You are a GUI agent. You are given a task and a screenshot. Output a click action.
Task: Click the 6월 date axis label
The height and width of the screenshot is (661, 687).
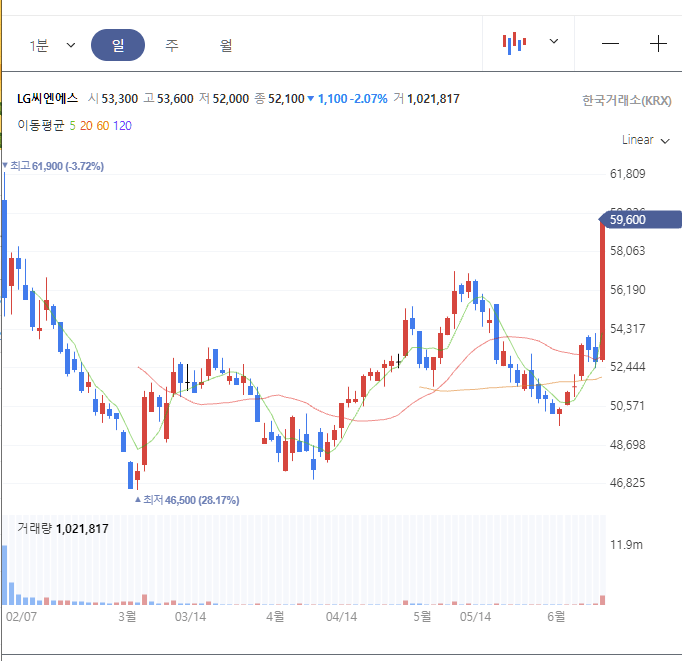(x=556, y=617)
